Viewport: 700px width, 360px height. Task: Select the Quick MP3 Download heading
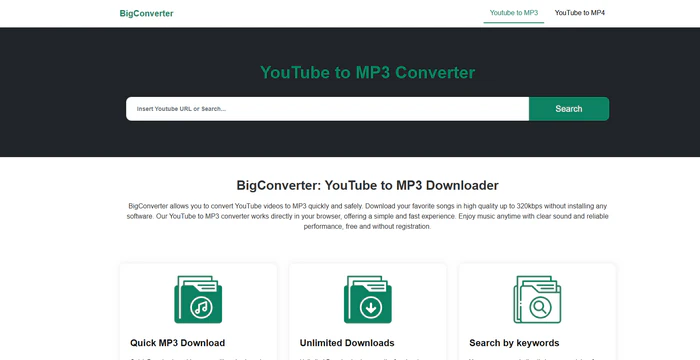click(x=178, y=343)
